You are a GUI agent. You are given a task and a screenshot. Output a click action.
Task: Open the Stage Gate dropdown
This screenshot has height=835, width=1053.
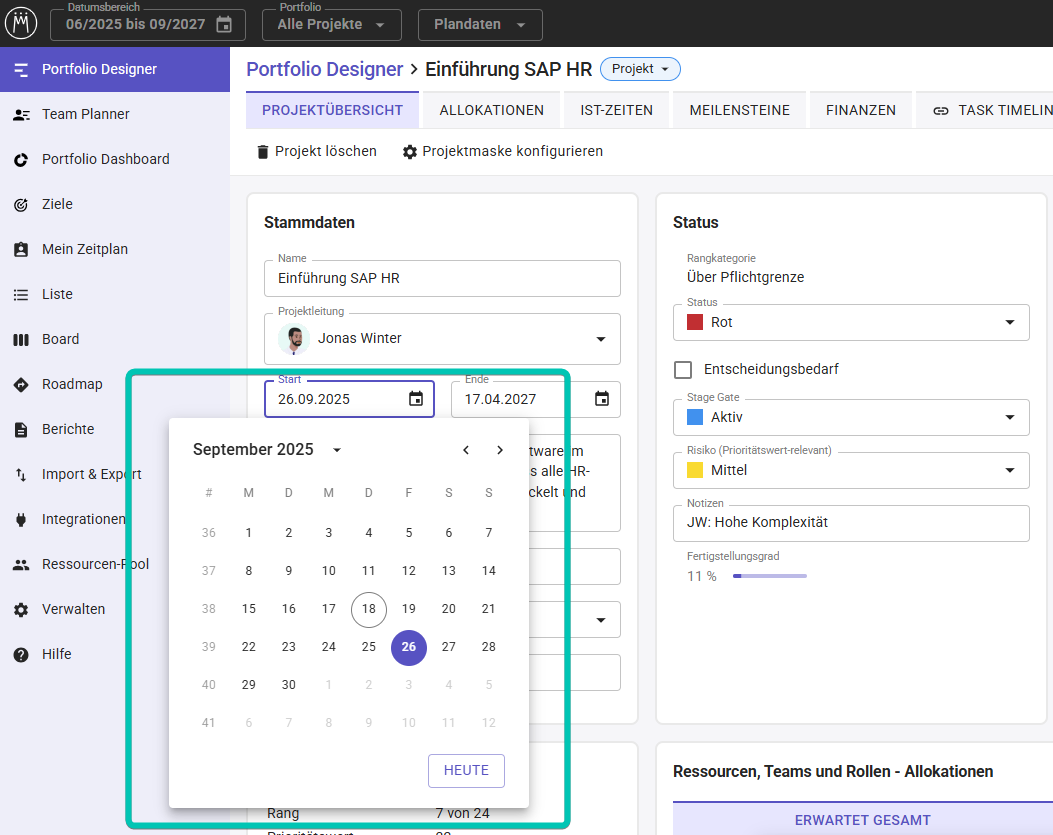[x=1009, y=417]
